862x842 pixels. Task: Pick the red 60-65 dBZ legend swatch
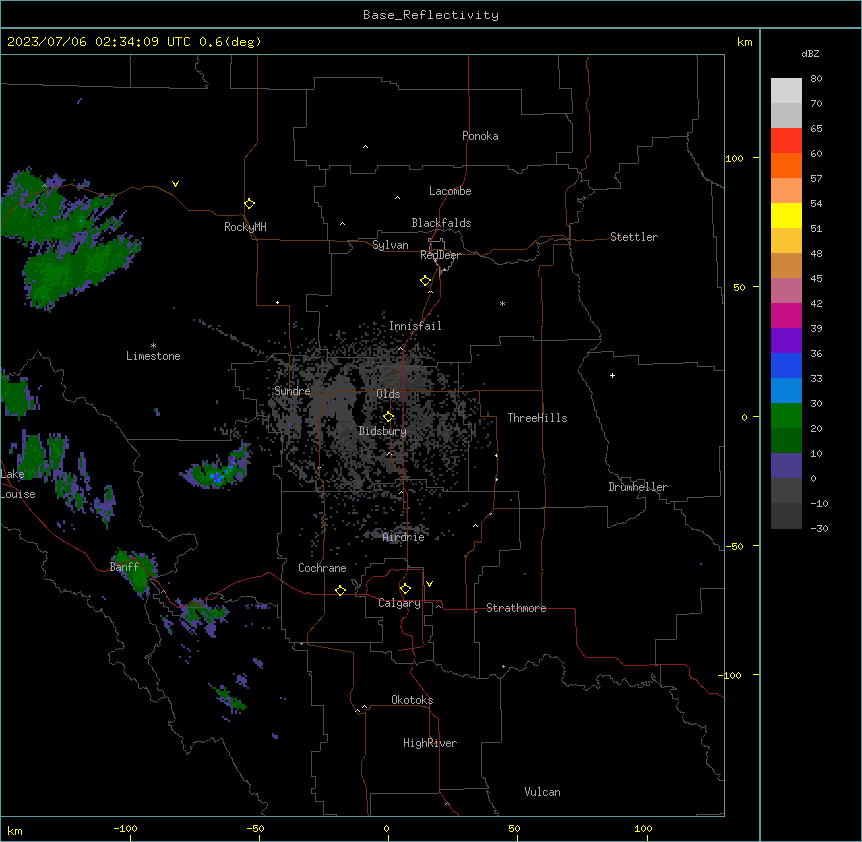coord(786,140)
